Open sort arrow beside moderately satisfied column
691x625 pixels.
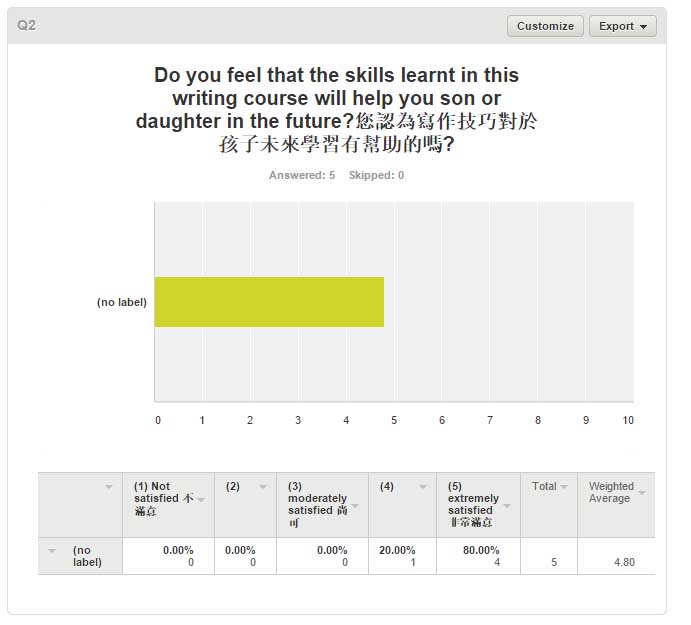click(x=355, y=506)
